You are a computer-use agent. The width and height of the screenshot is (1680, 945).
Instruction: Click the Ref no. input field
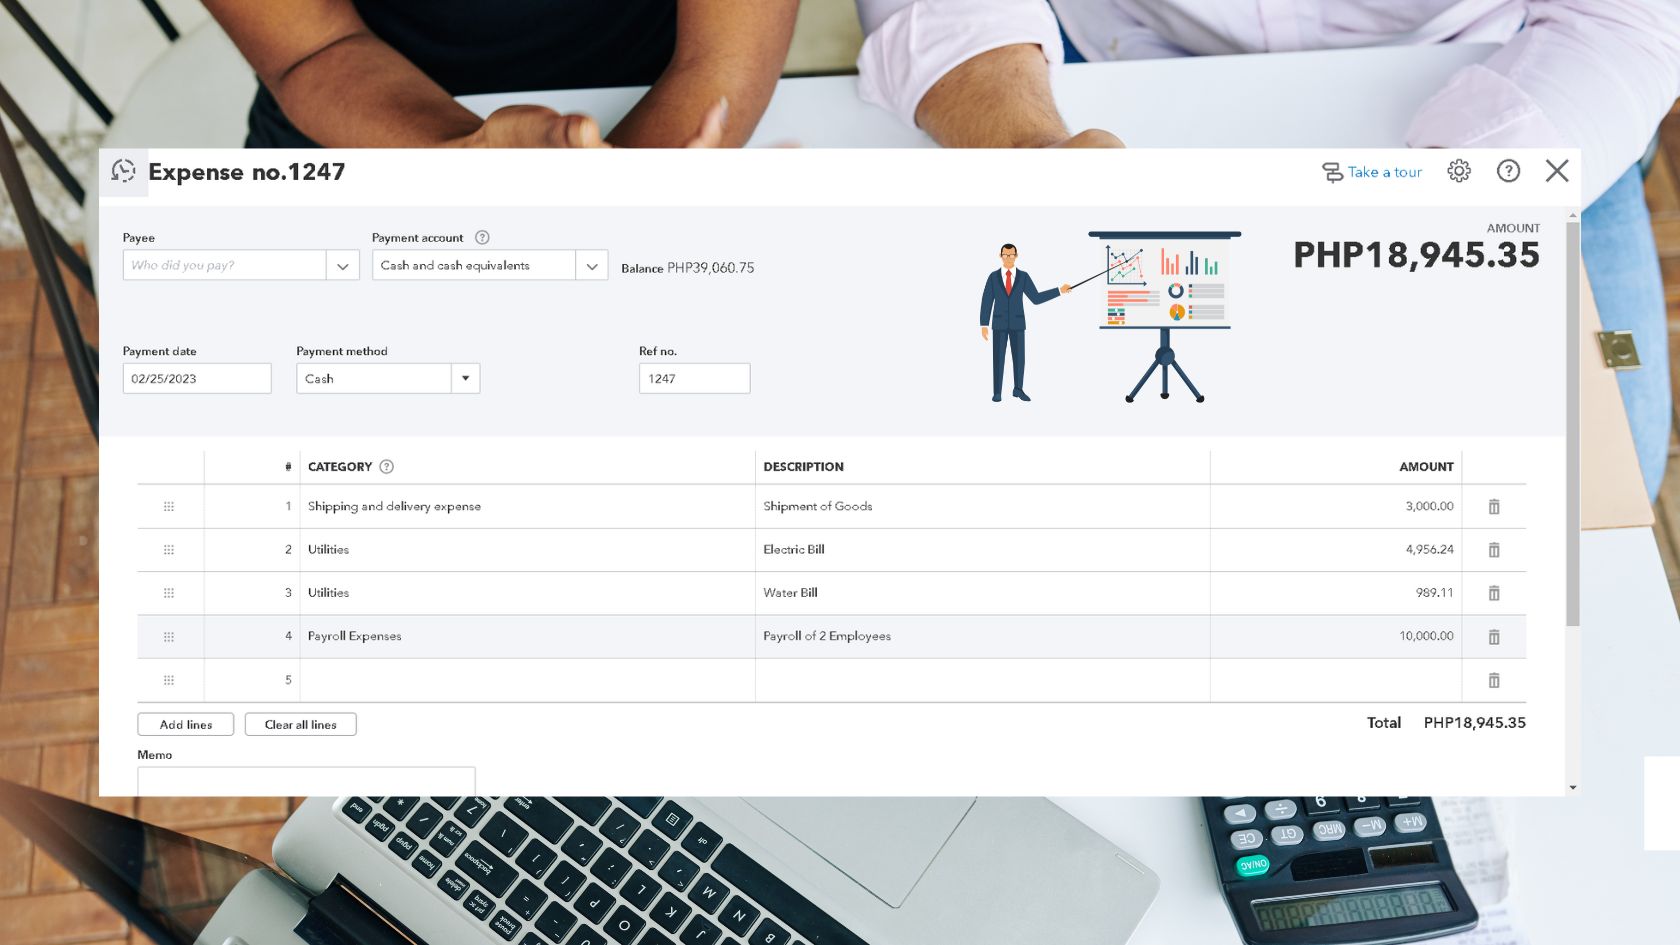point(695,378)
